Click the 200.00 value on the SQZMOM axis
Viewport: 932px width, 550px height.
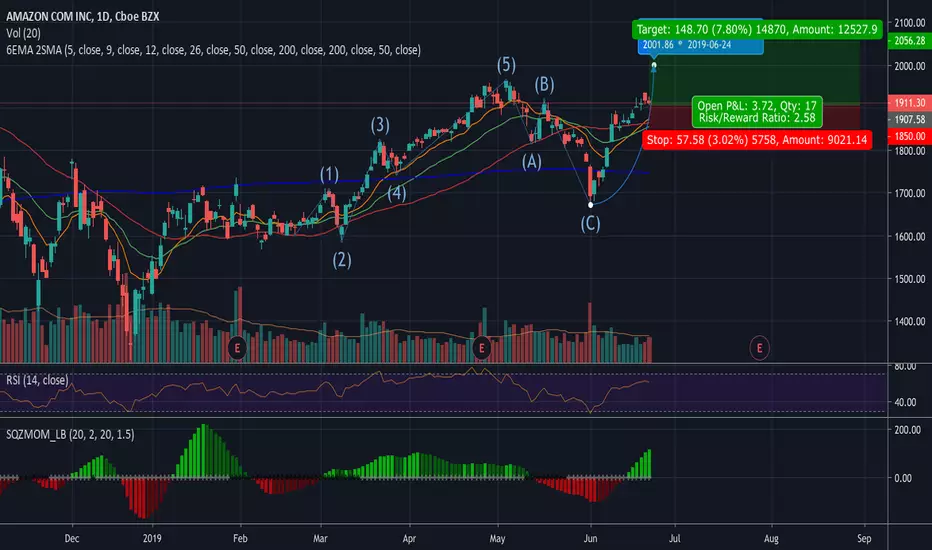click(908, 430)
